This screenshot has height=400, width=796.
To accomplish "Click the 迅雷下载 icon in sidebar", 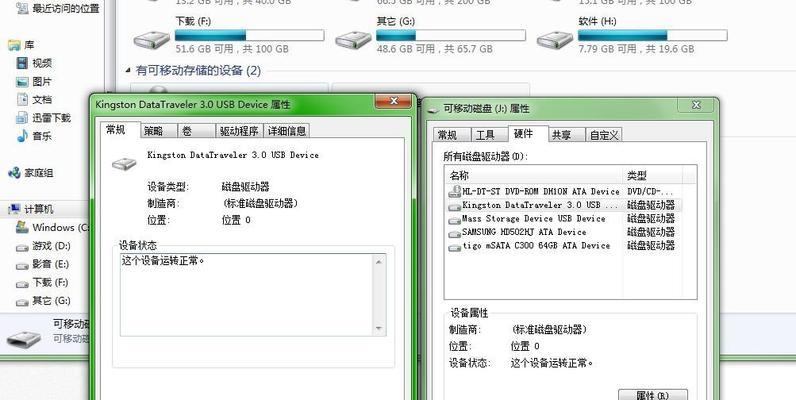I will point(22,118).
